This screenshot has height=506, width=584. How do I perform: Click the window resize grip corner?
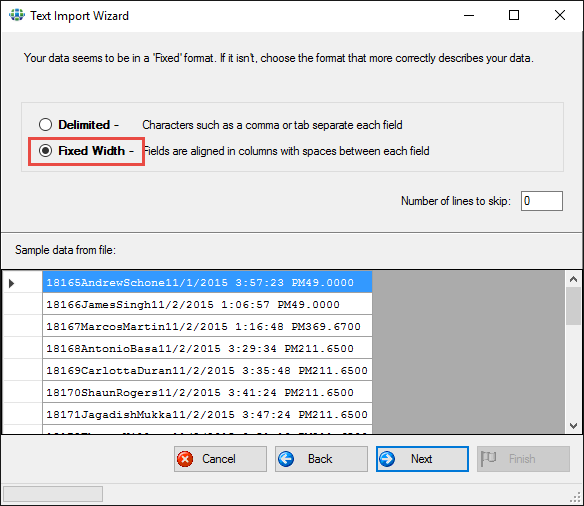coord(576,497)
